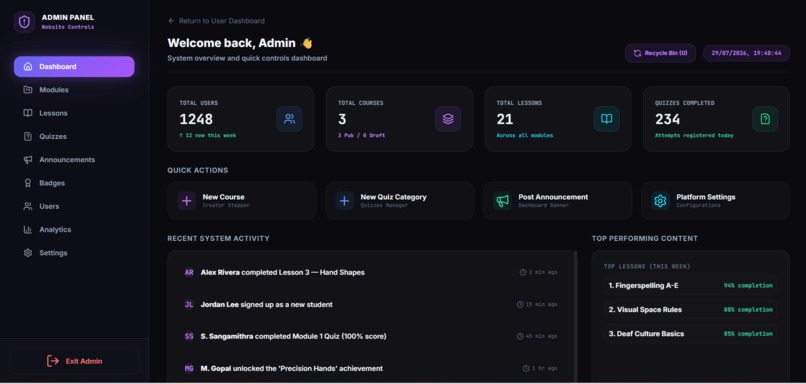This screenshot has width=806, height=384.
Task: Start the New Course quick action
Action: point(242,201)
